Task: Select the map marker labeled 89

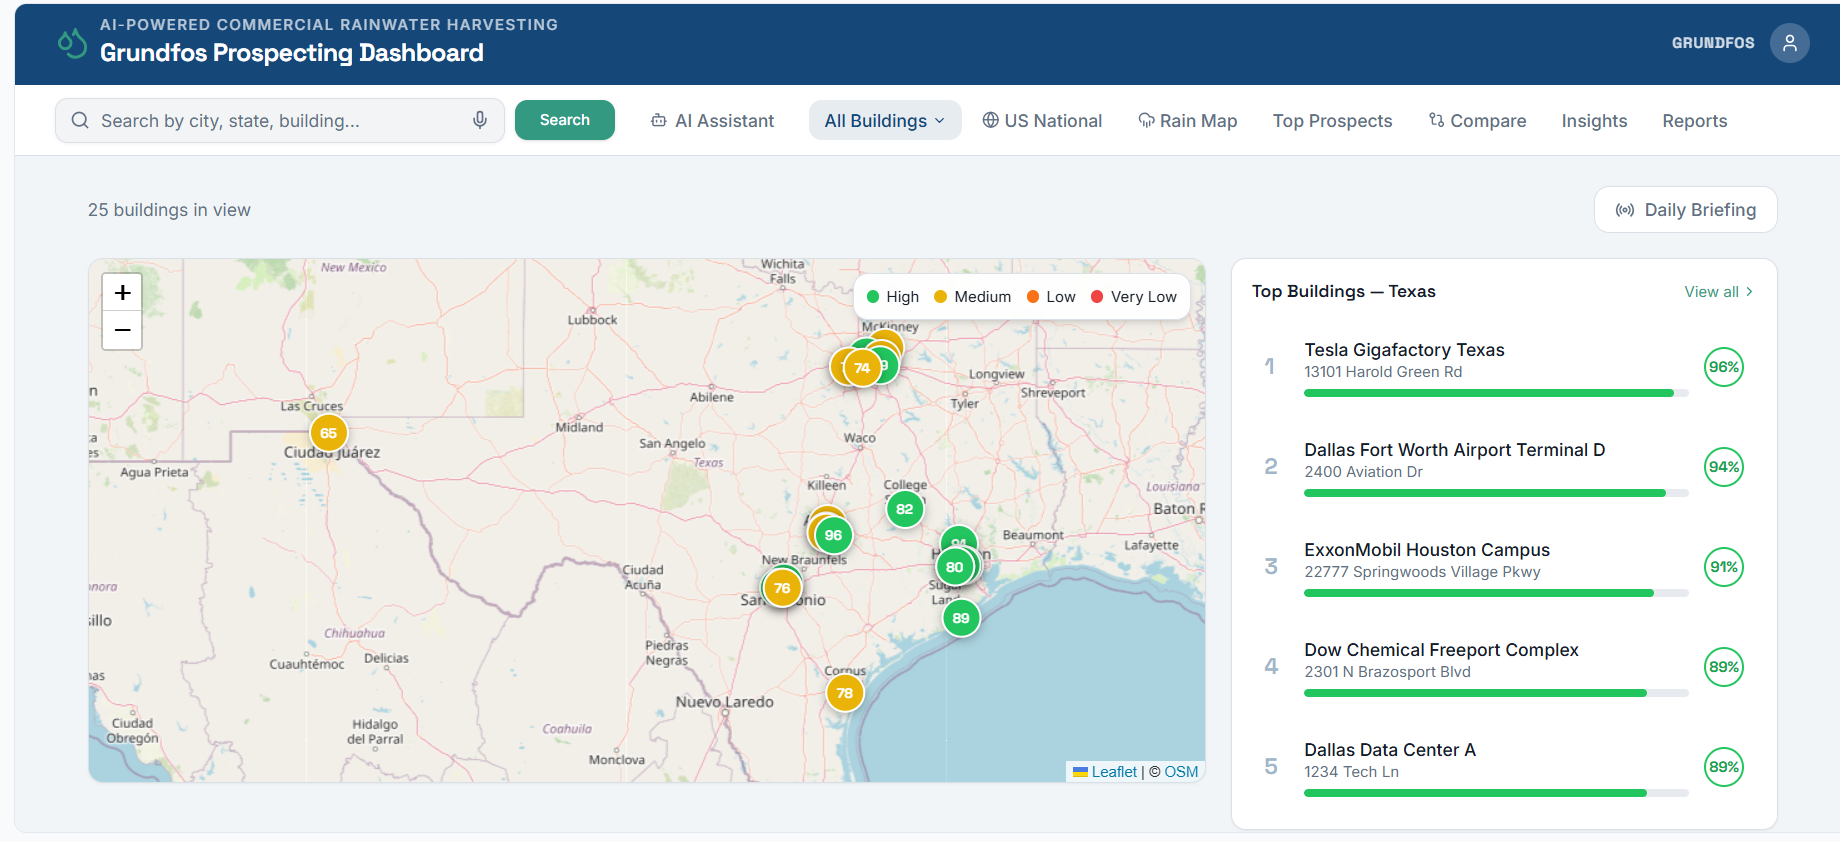Action: pos(960,618)
